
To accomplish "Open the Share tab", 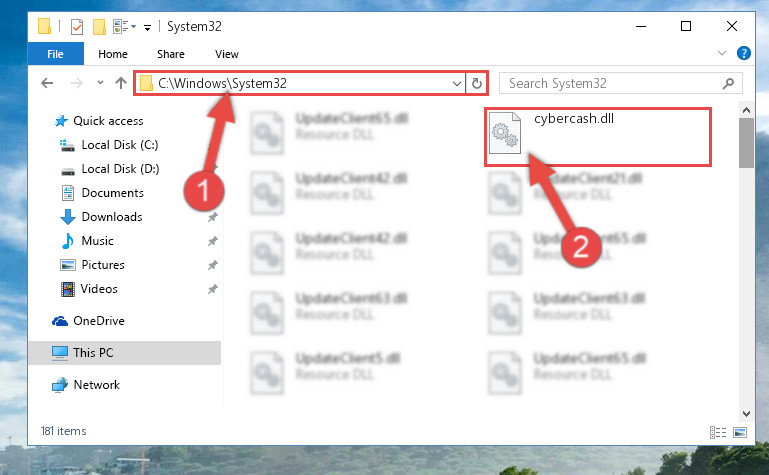I will (171, 54).
